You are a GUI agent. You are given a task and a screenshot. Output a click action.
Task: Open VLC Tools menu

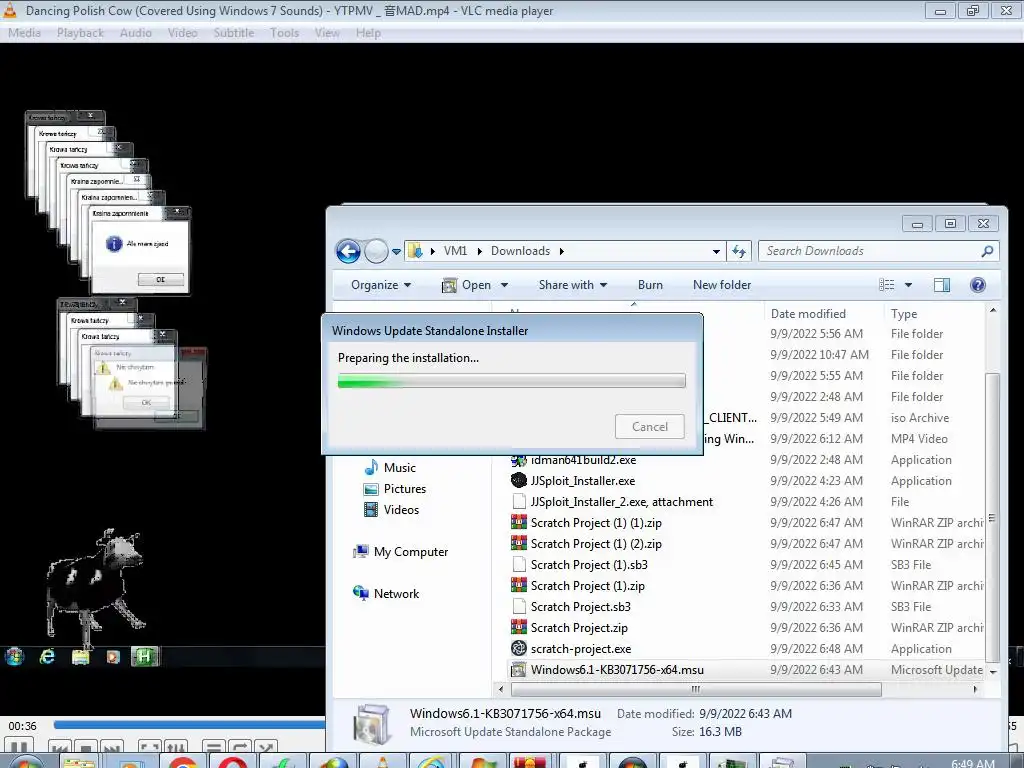(x=284, y=33)
